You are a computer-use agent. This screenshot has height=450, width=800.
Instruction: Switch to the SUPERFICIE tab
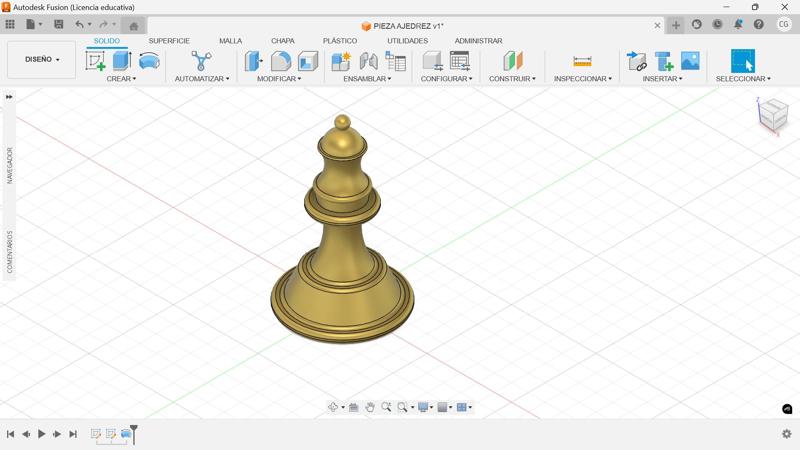click(169, 41)
